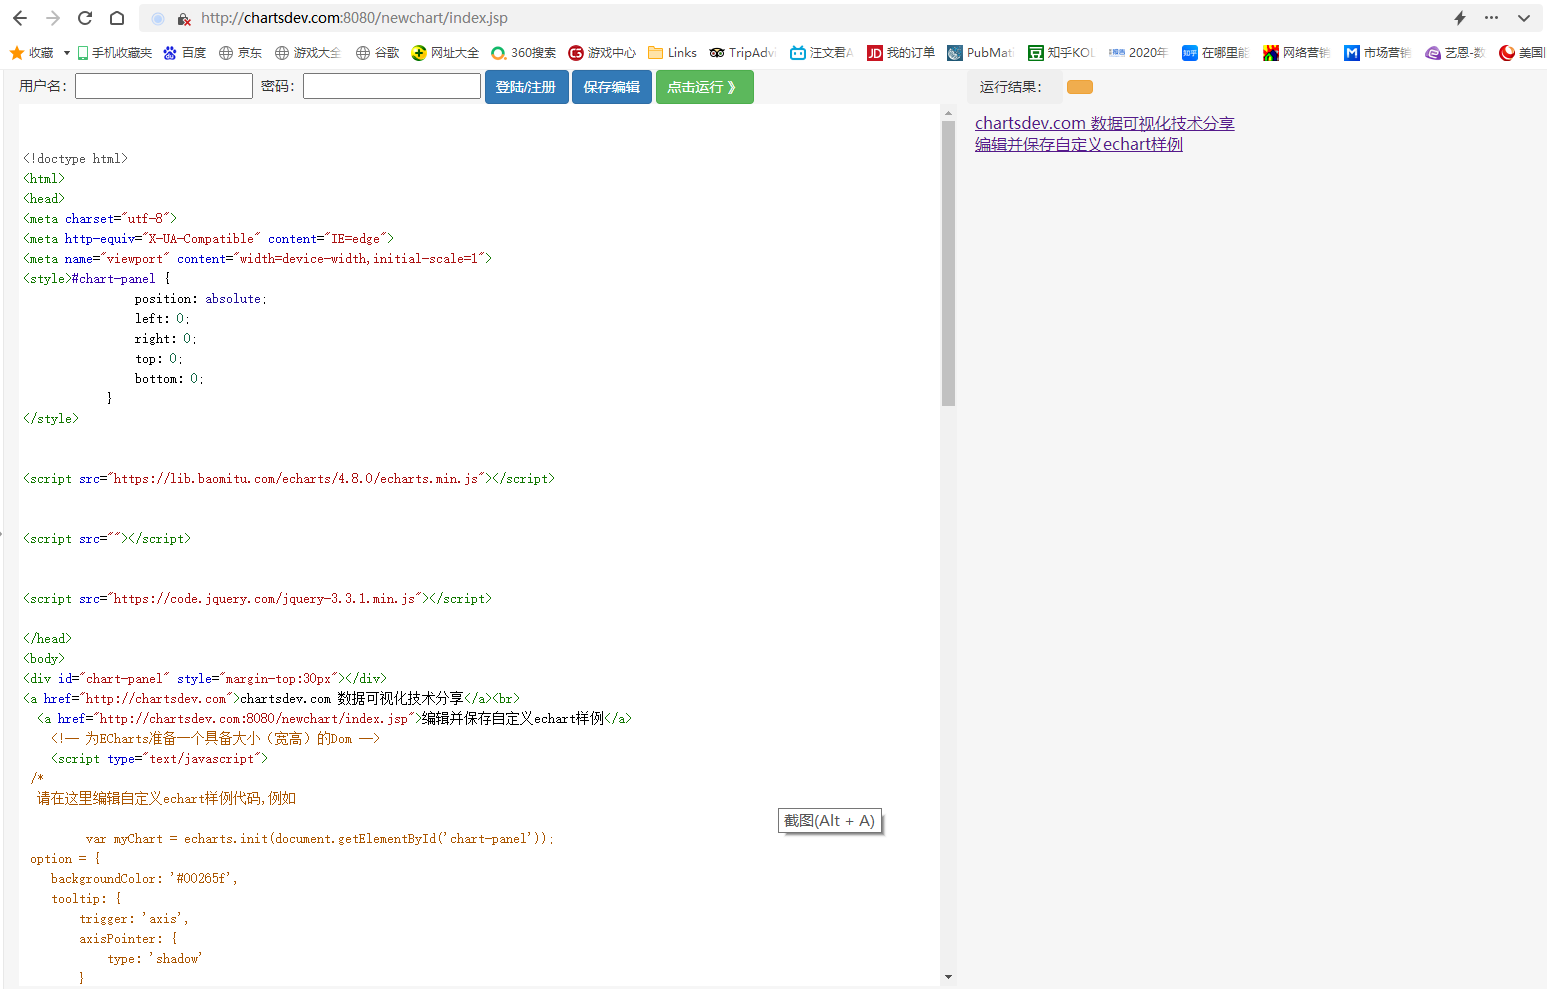The image size is (1547, 989).
Task: Open the TripAdvisor bookmark
Action: [x=743, y=52]
